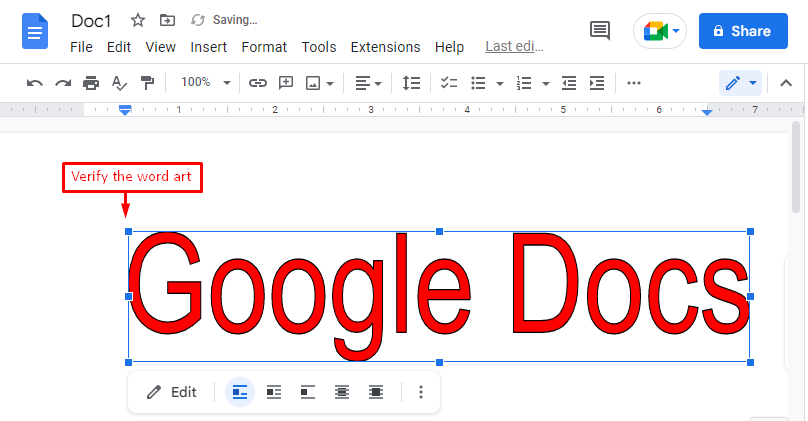808x421 pixels.
Task: Show more toolbar options
Action: [x=634, y=83]
